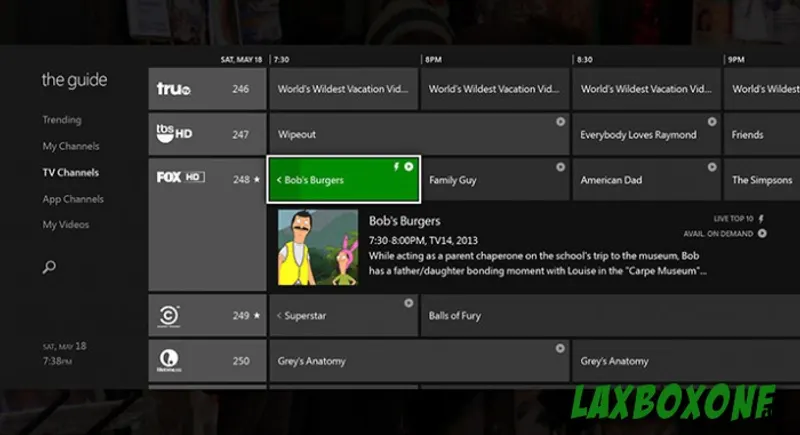Select the FOX HD channel logo
Viewport: 800px width, 435px height.
point(181,177)
